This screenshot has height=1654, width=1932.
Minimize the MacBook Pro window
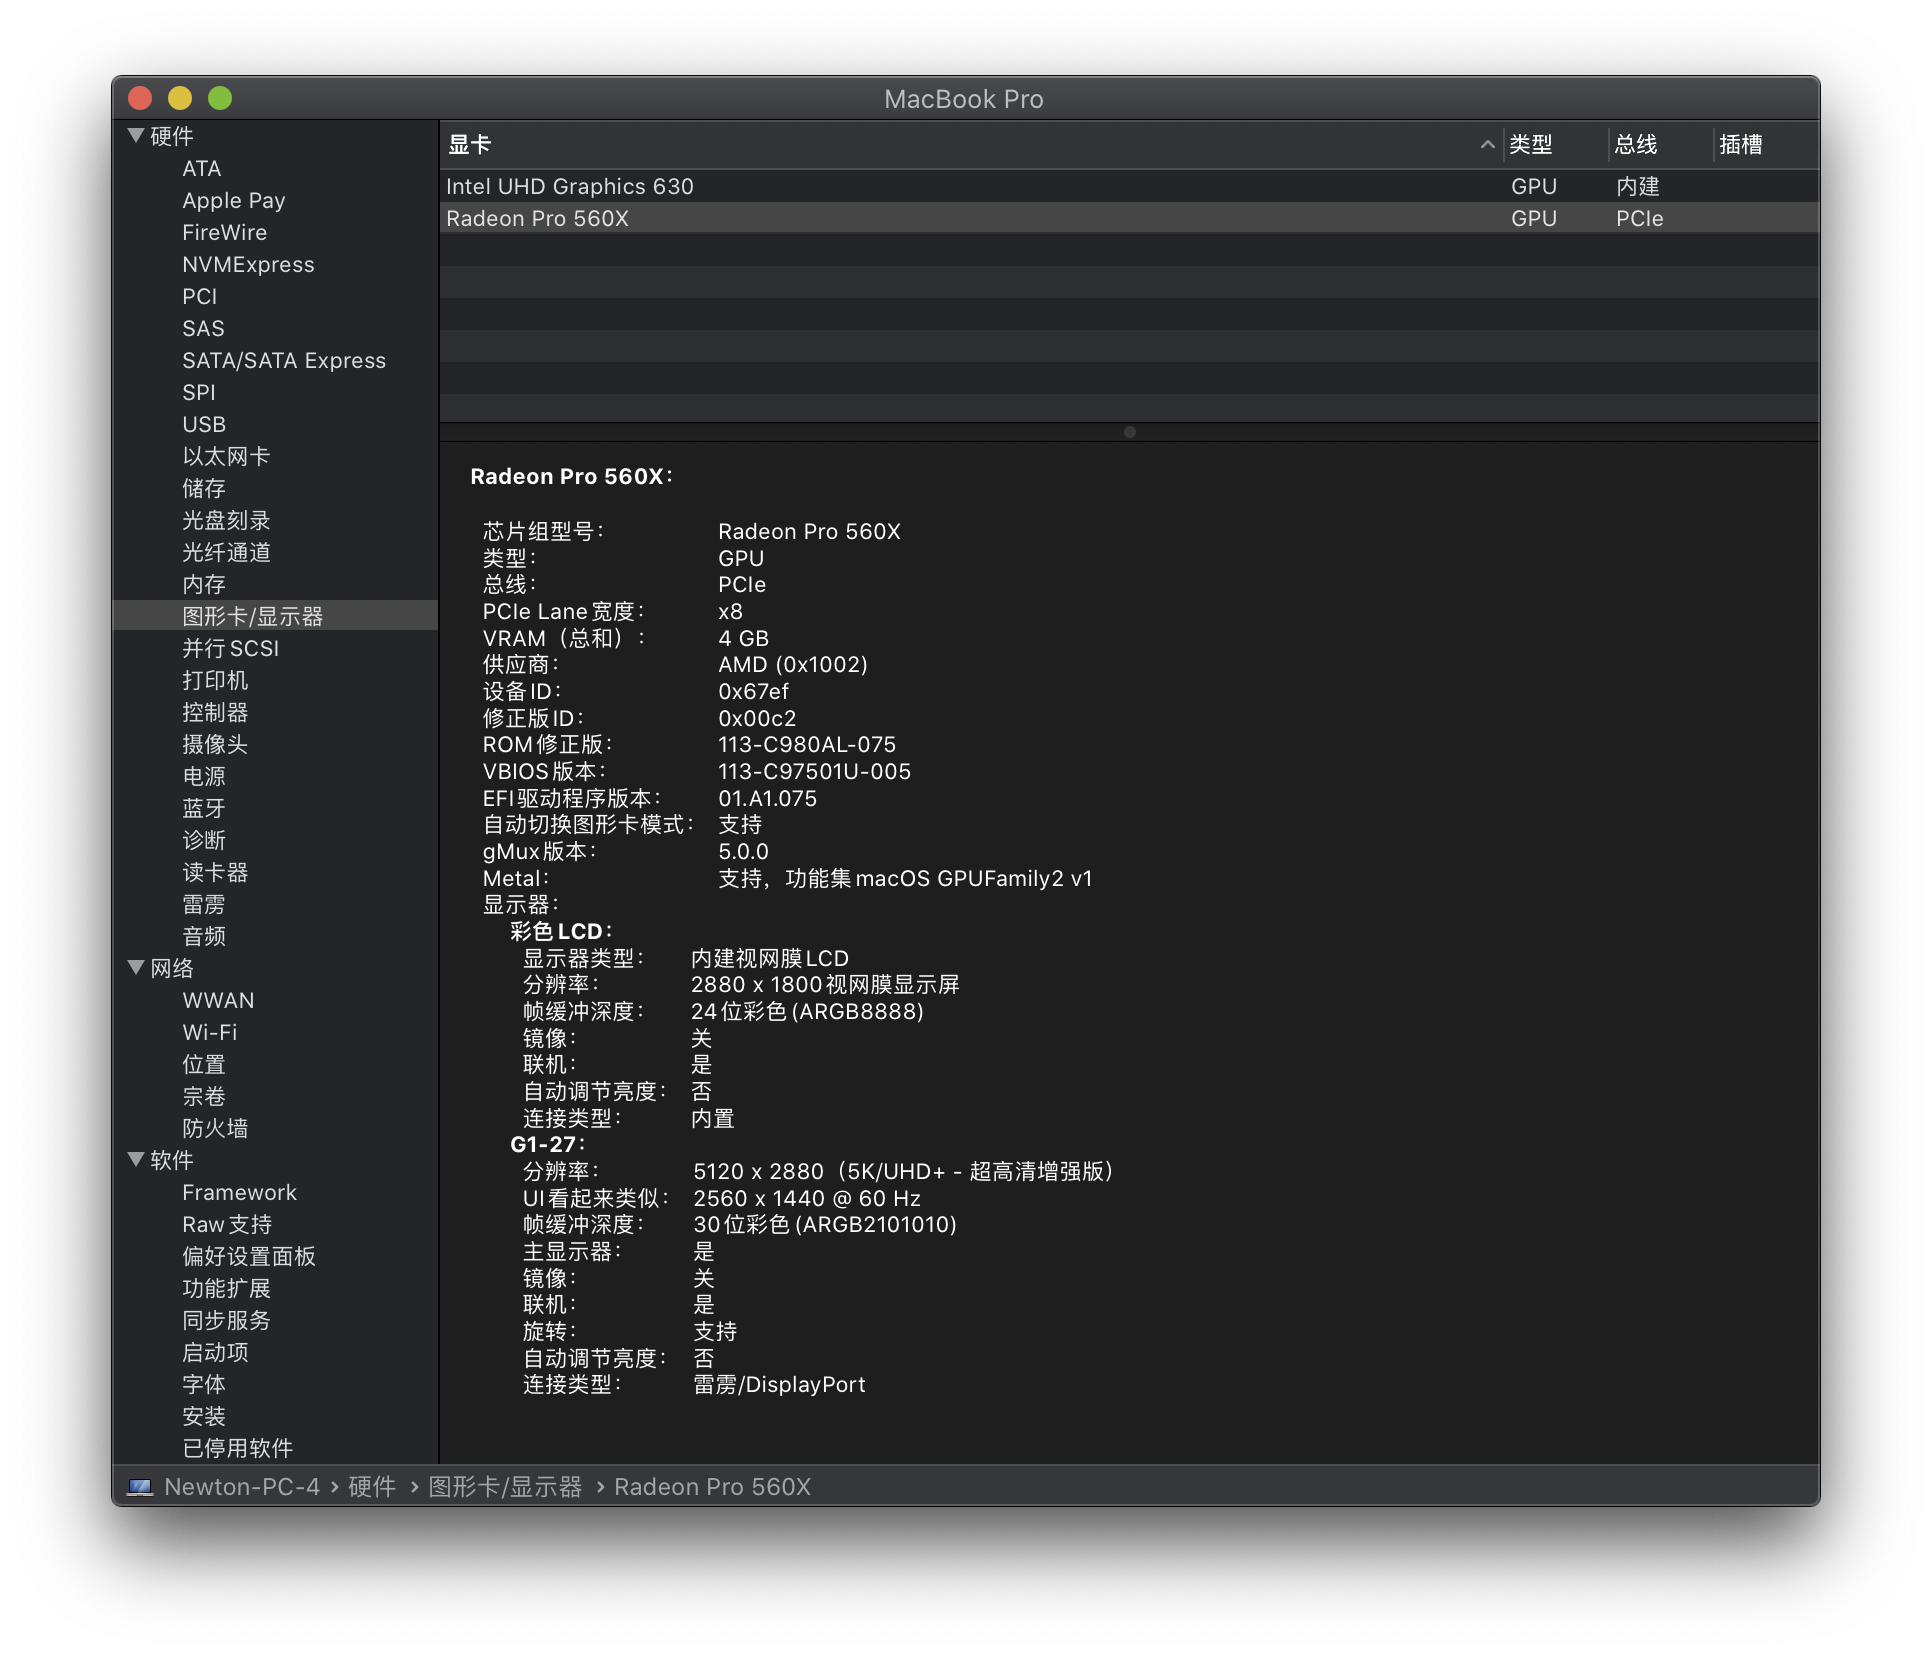180,98
